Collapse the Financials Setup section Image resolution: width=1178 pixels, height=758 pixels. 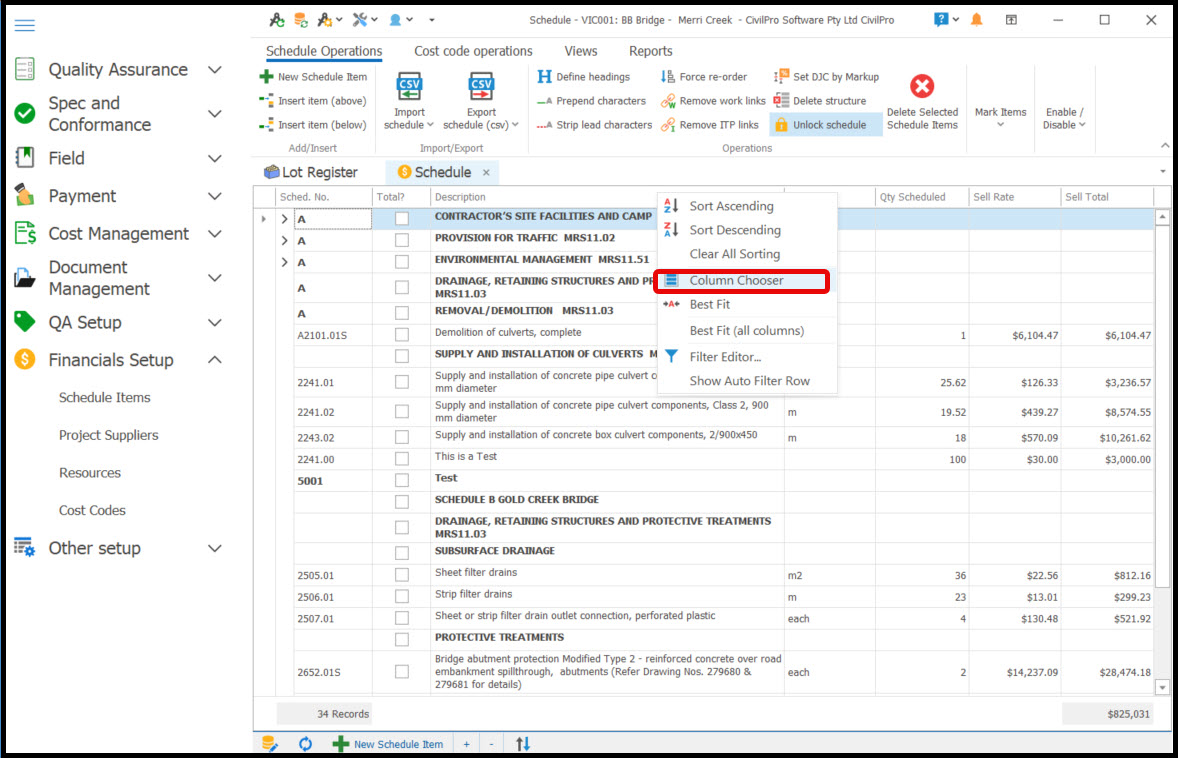pyautogui.click(x=214, y=360)
